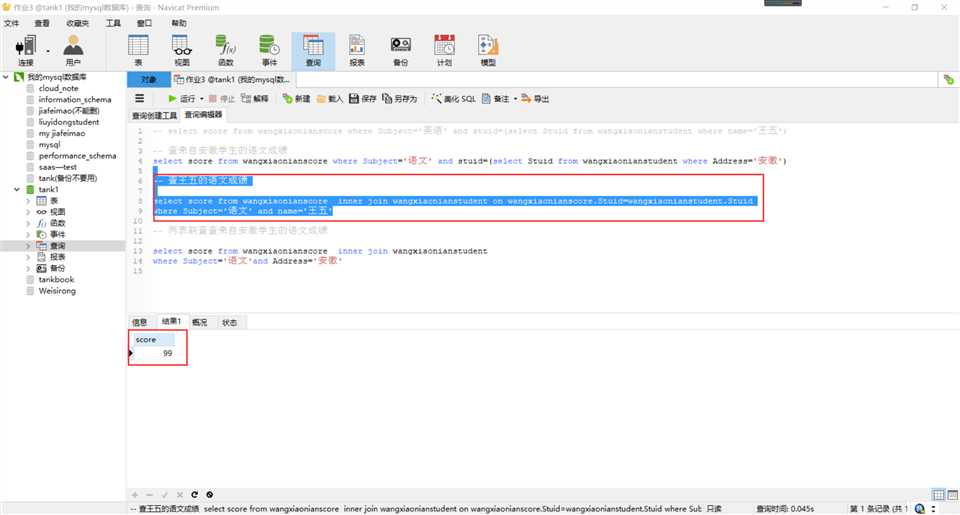
Task: Switch to form view icon at bottom right
Action: tap(953, 495)
